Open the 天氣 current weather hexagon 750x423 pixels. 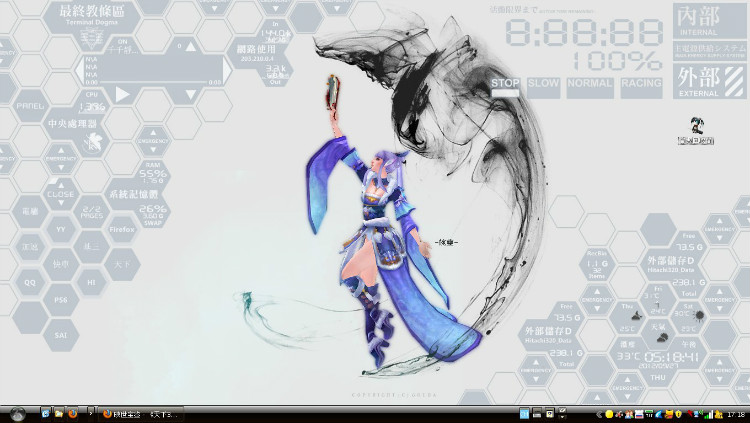(658, 334)
